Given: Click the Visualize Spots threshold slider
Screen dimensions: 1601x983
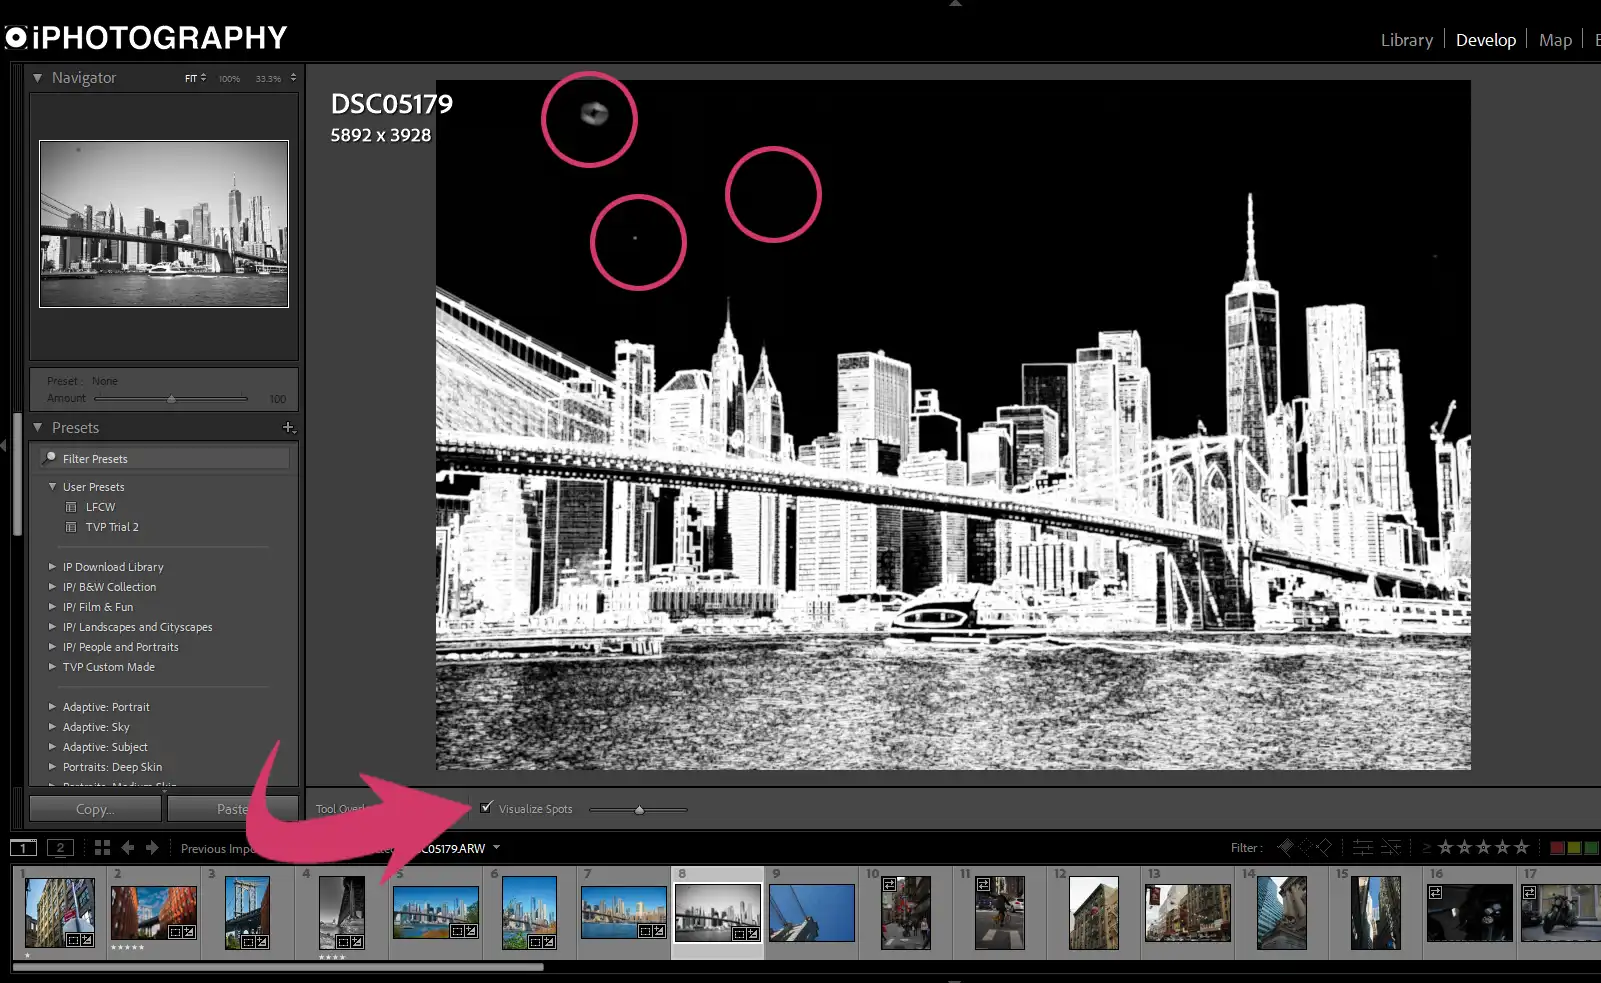Looking at the screenshot, I should (x=639, y=810).
